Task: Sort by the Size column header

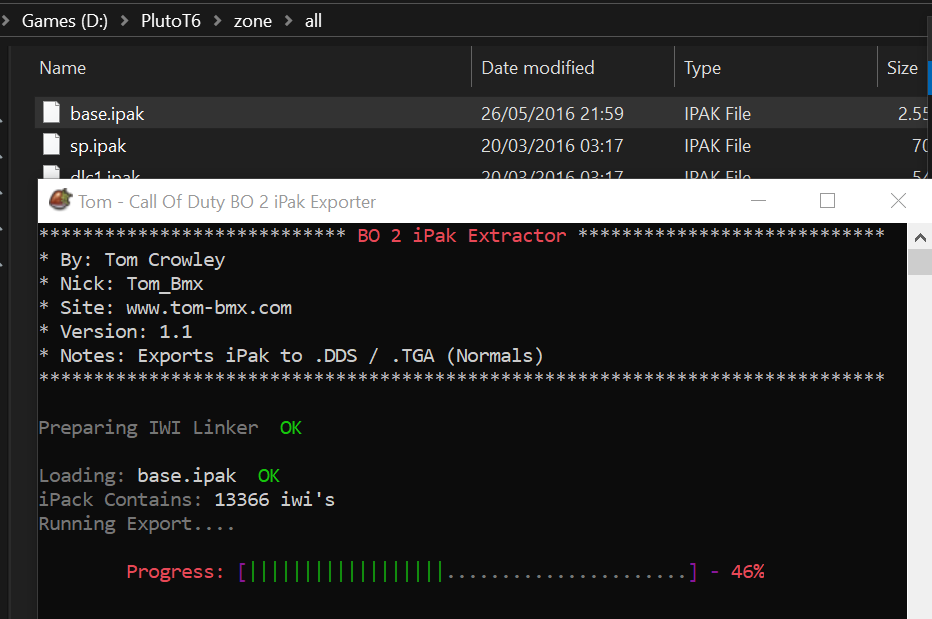Action: pos(902,68)
